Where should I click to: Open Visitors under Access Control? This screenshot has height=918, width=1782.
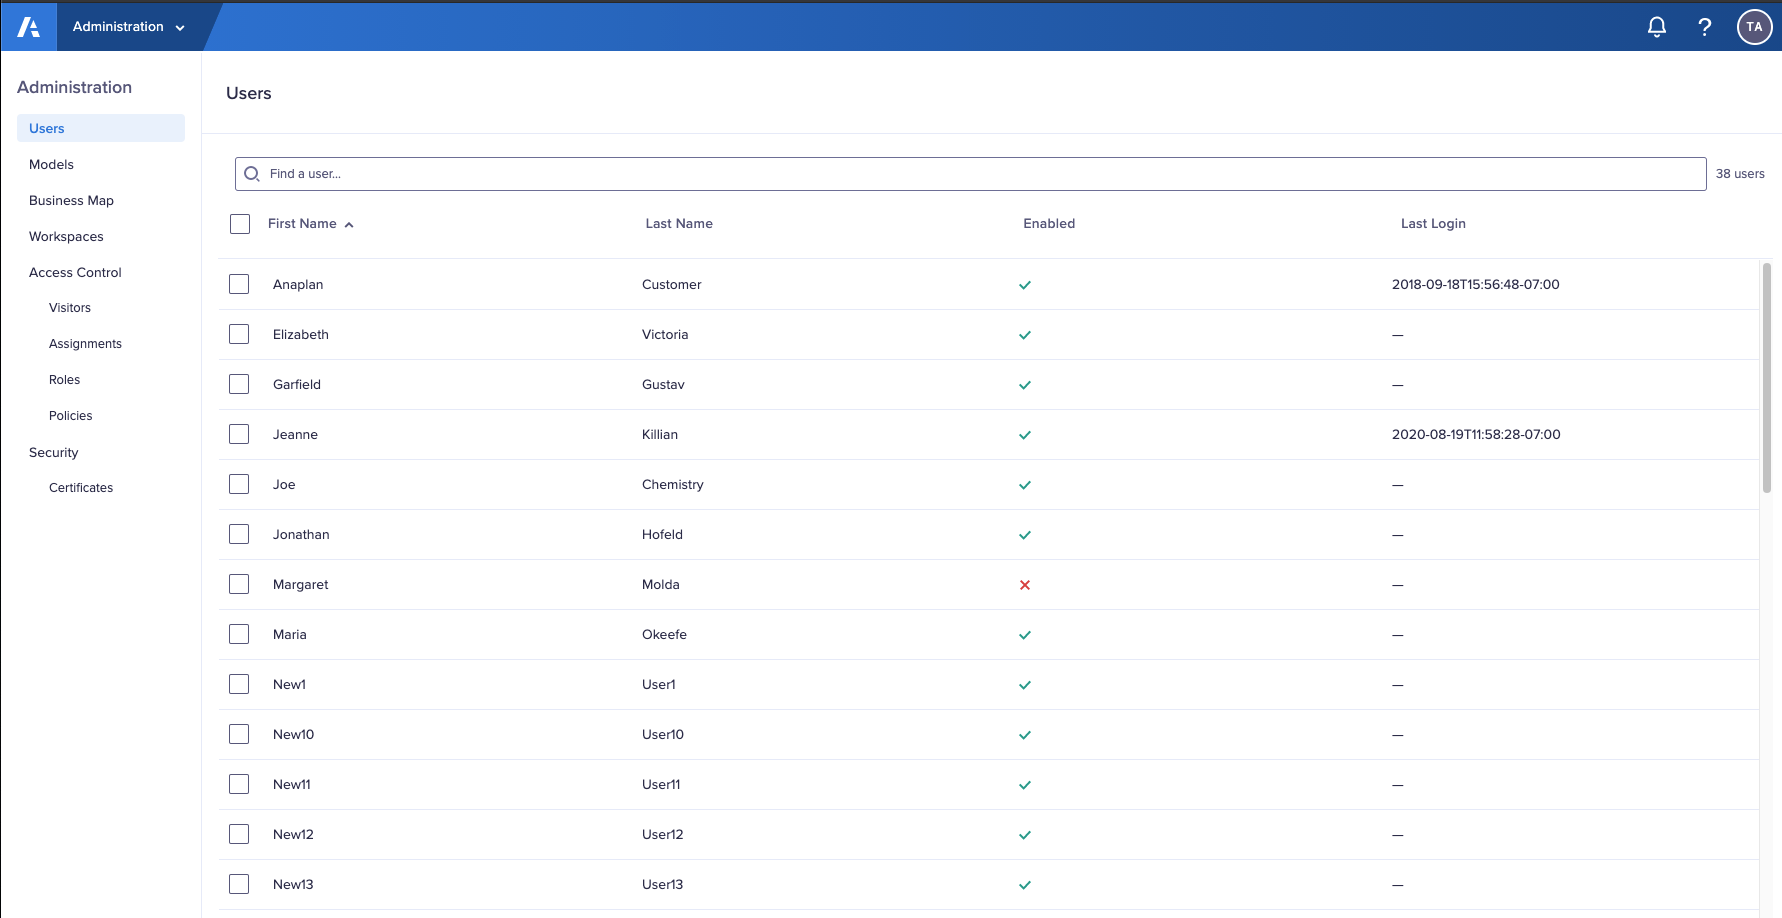70,308
